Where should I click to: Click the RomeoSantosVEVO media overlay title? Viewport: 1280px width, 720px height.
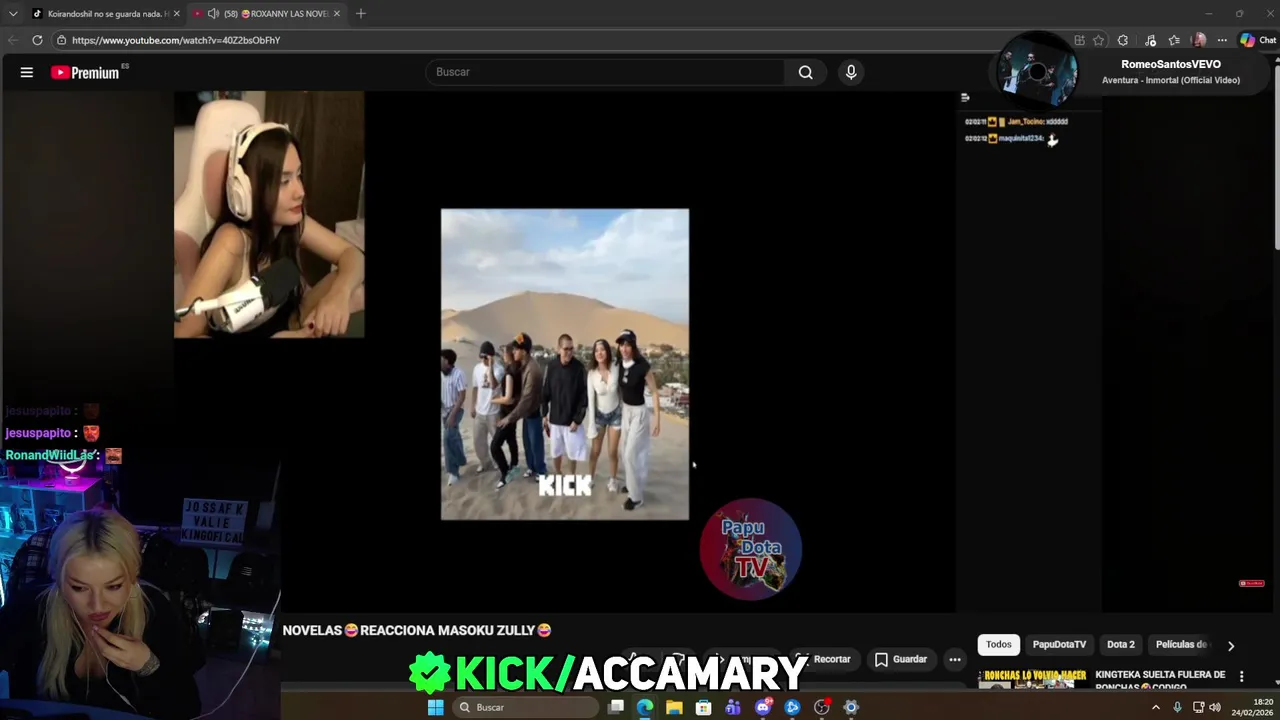coord(1171,64)
